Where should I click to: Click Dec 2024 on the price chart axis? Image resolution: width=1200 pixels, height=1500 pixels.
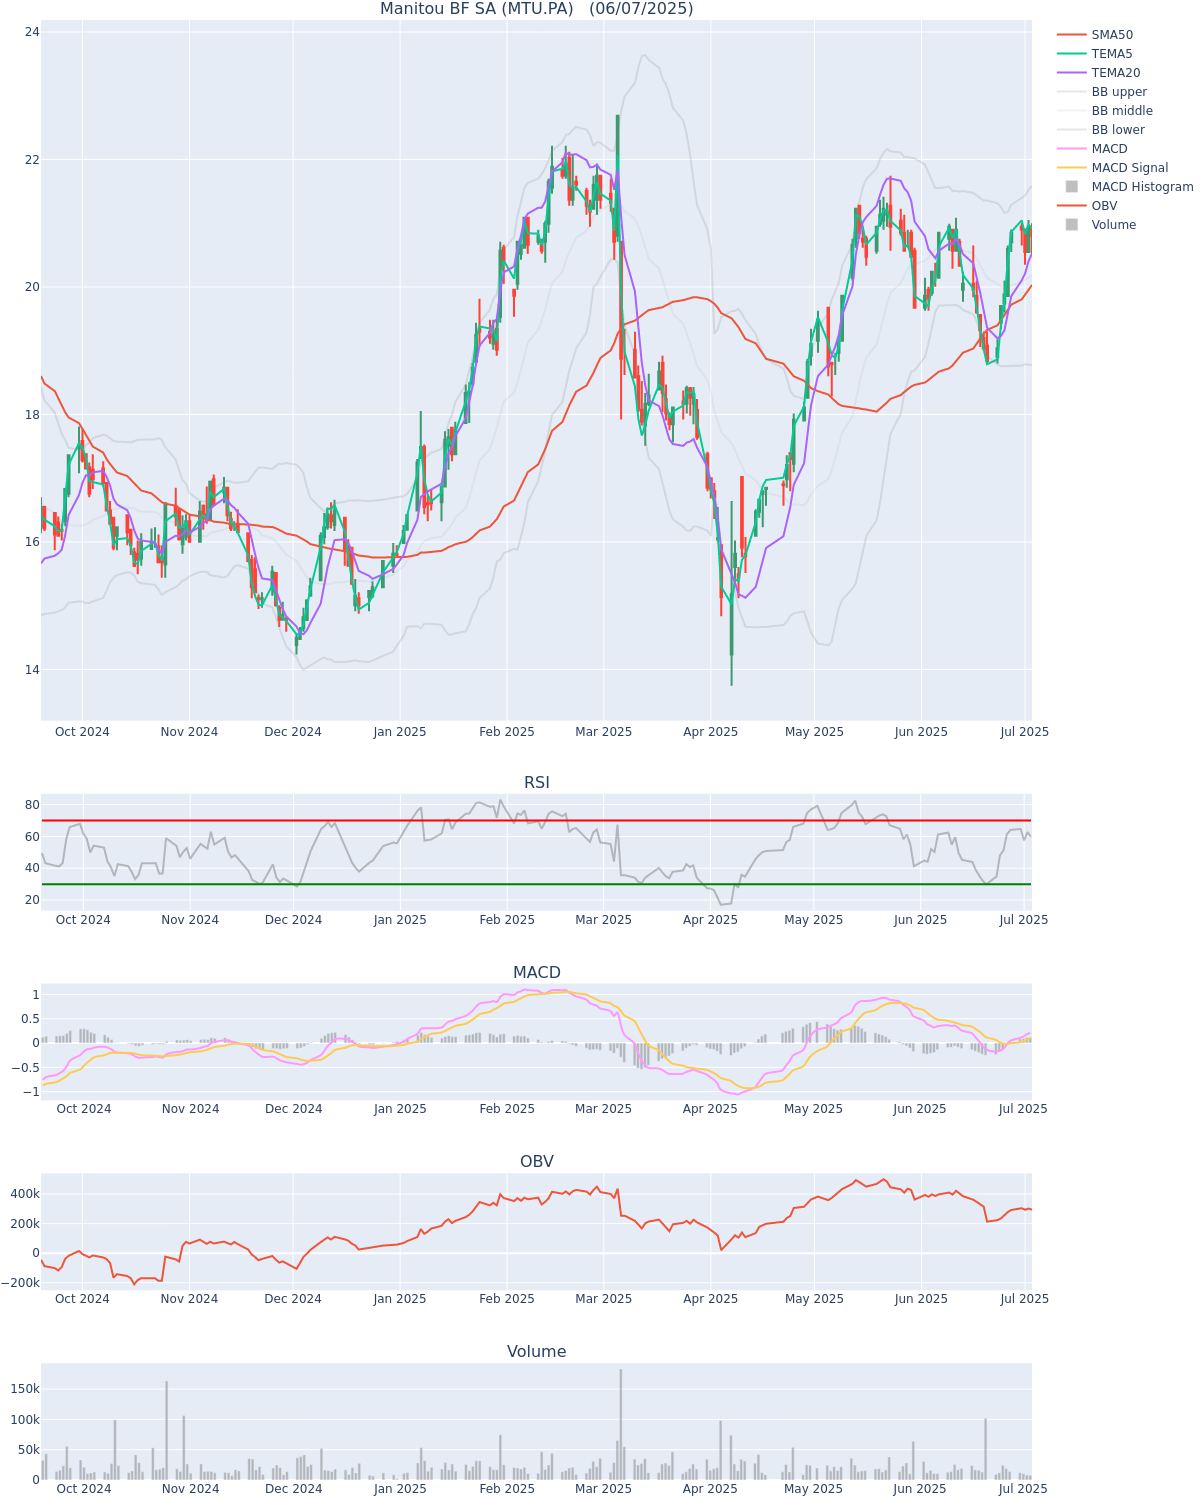[293, 732]
